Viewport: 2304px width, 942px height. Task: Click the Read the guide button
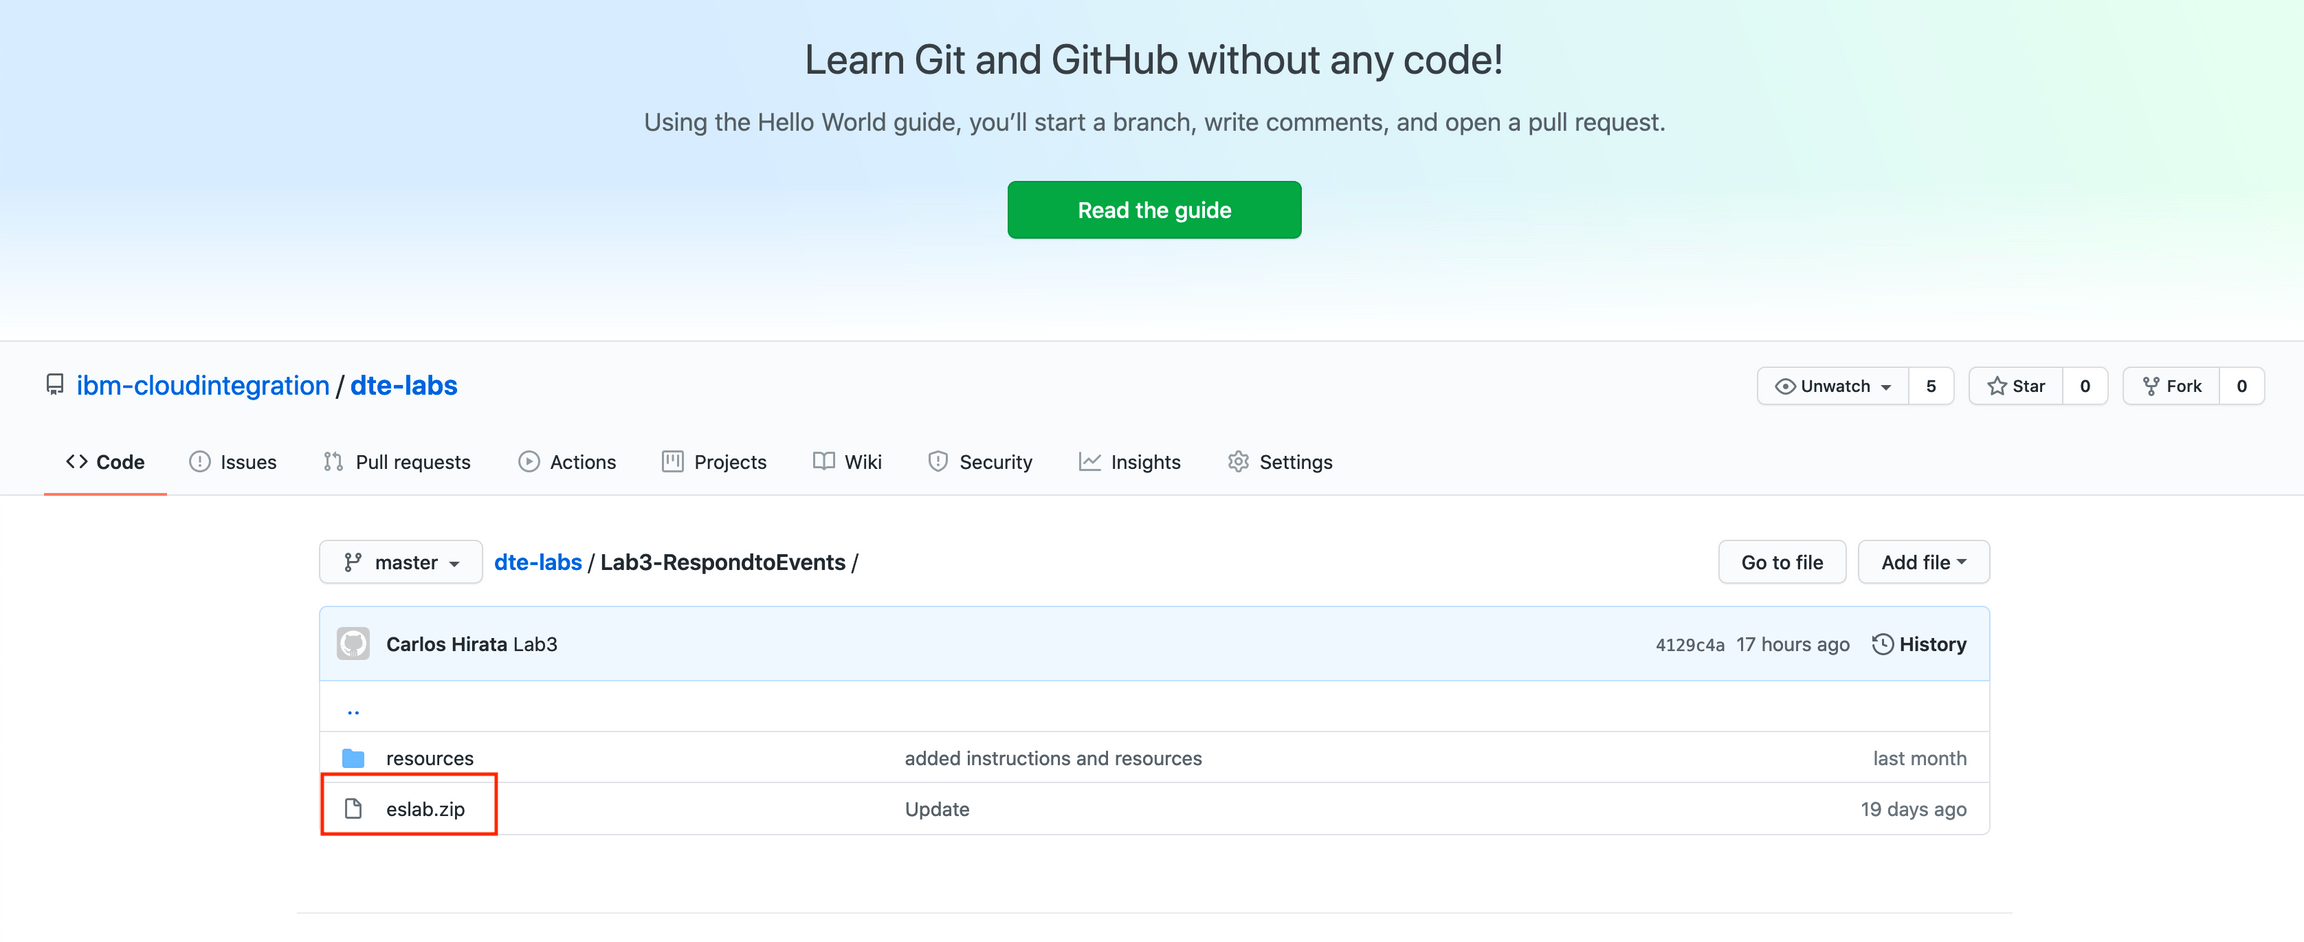1153,209
